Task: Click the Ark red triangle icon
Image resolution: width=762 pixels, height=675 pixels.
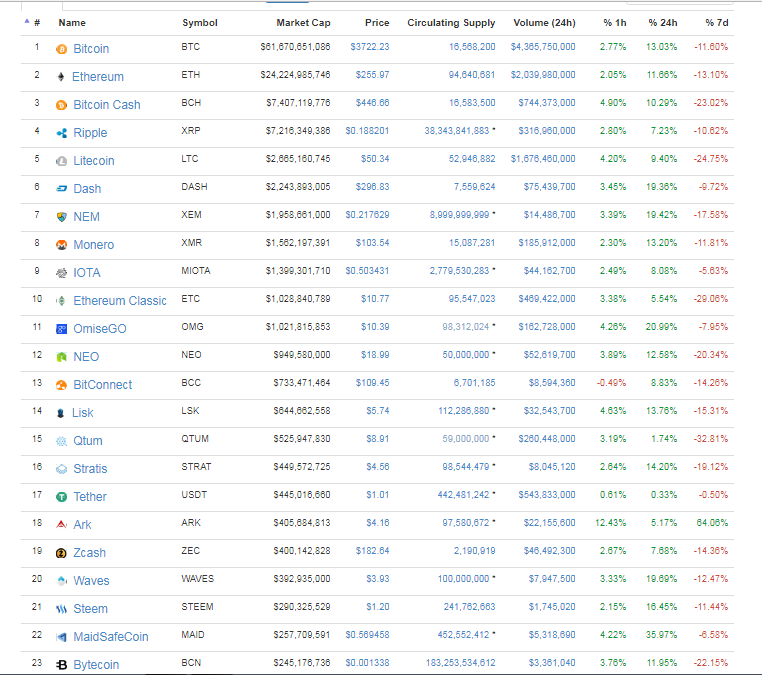Action: point(61,525)
